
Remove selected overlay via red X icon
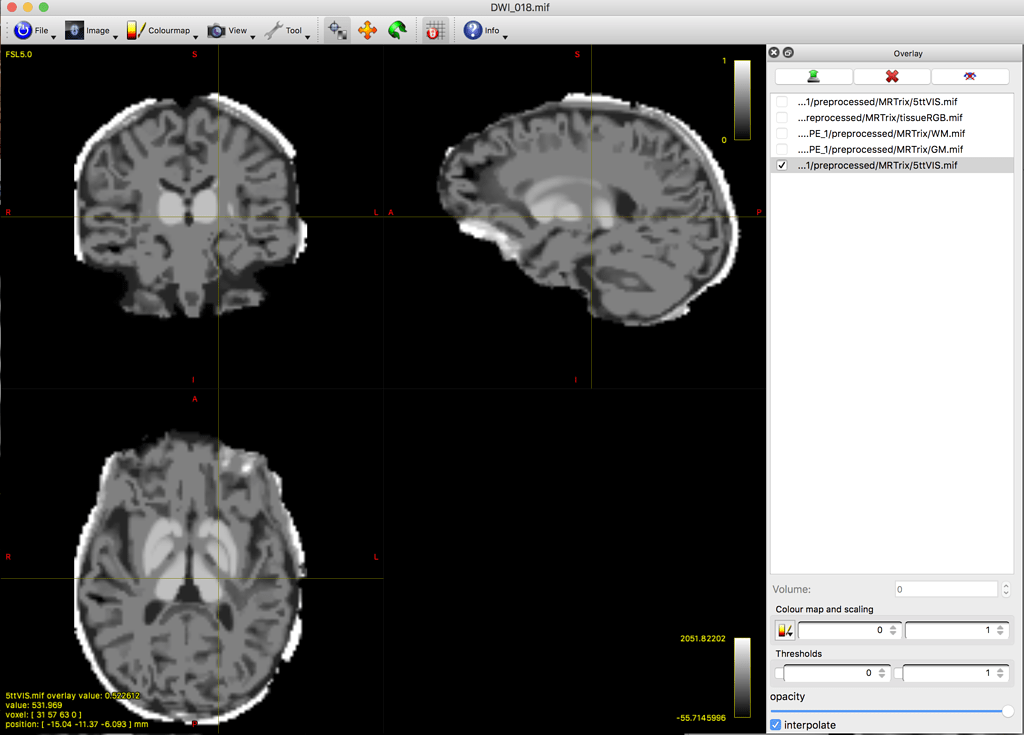pyautogui.click(x=891, y=76)
